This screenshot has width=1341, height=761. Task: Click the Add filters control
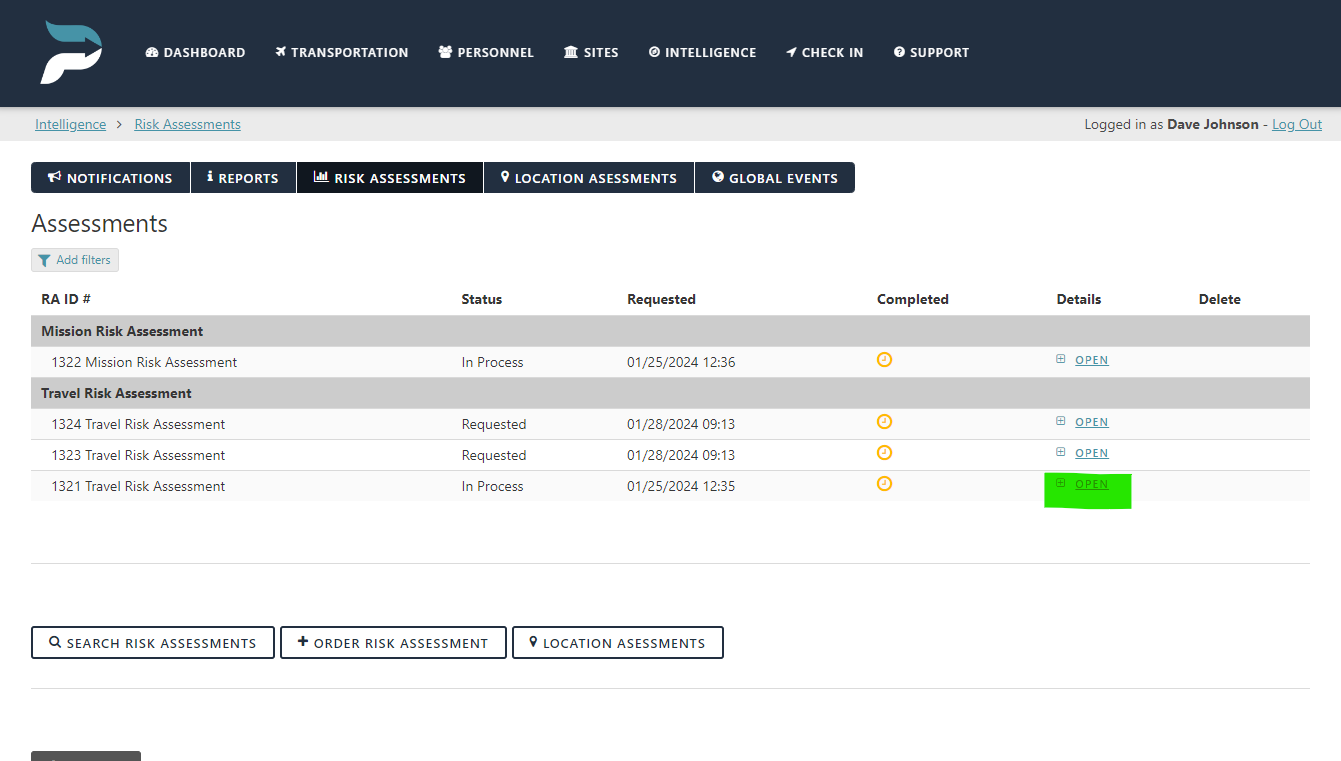click(x=74, y=259)
